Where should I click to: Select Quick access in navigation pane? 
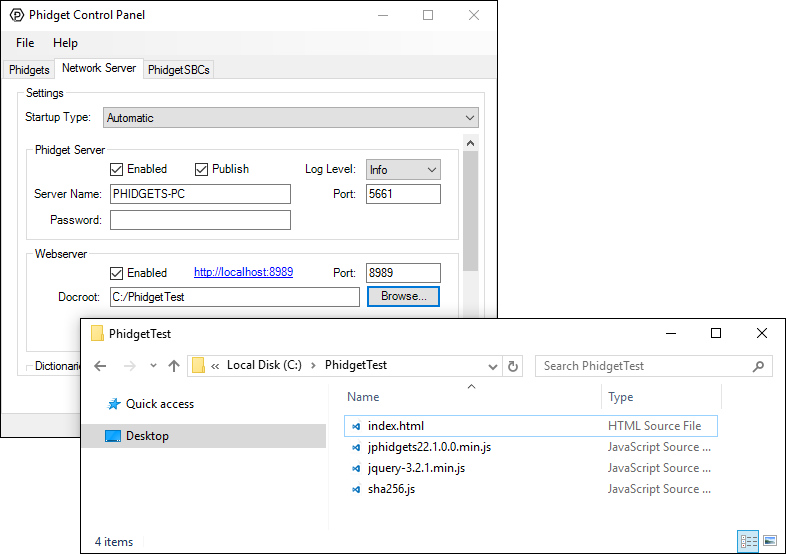pos(160,404)
